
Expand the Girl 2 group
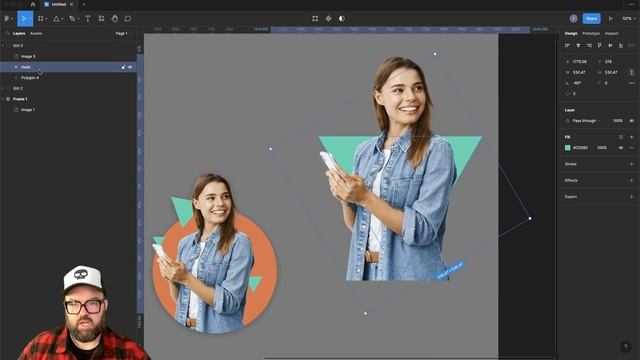pos(3,88)
